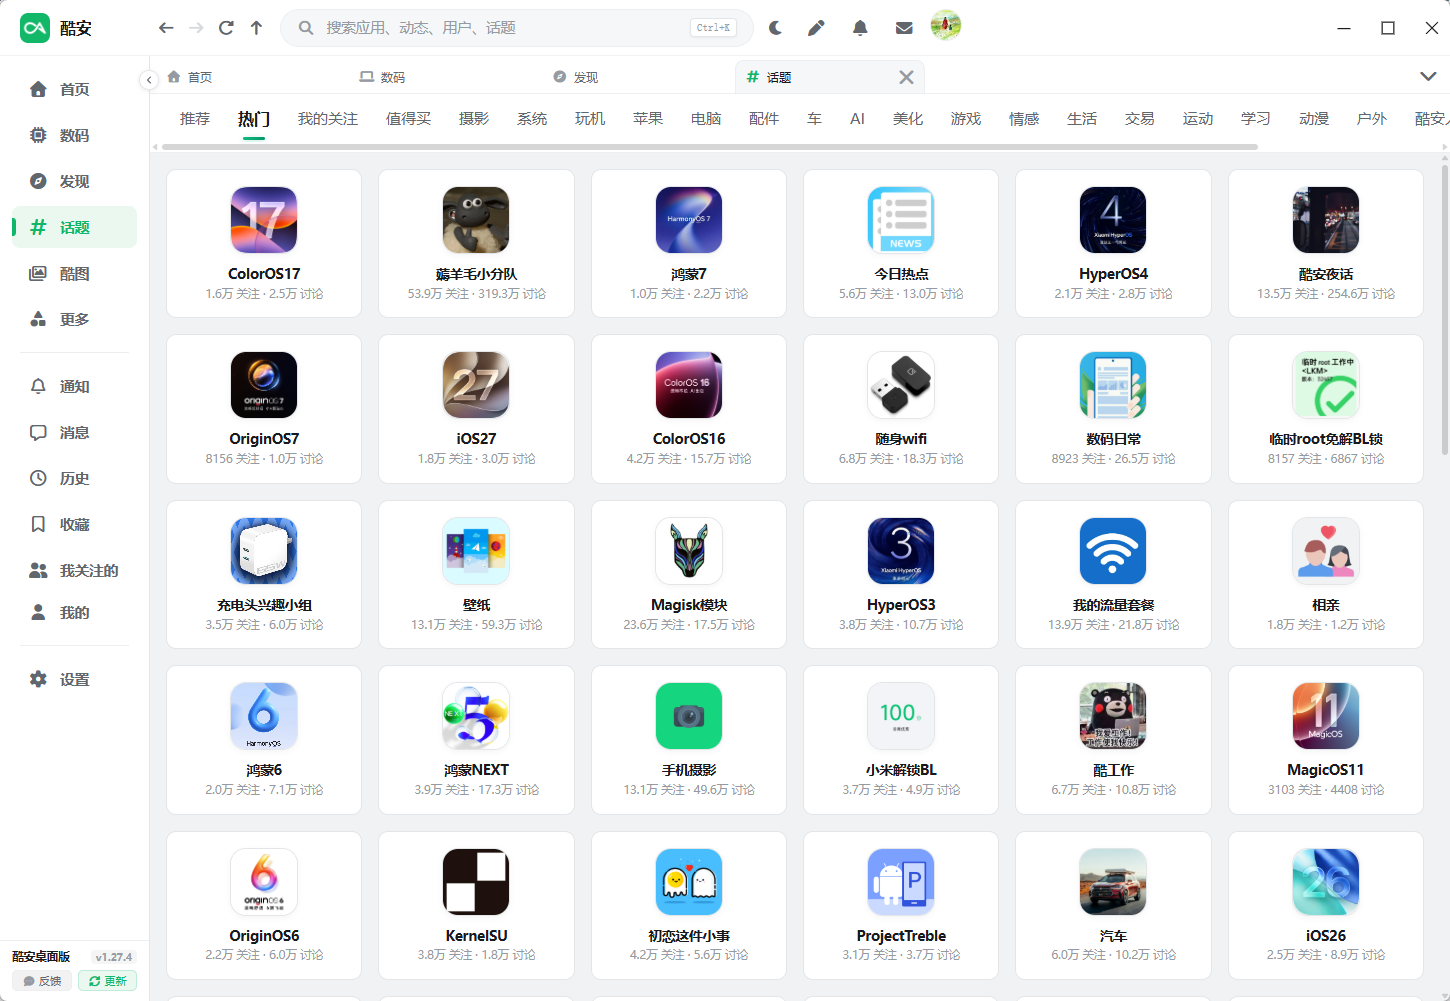The image size is (1450, 1001).
Task: Open 设置 in the left sidebar
Action: [x=74, y=679]
